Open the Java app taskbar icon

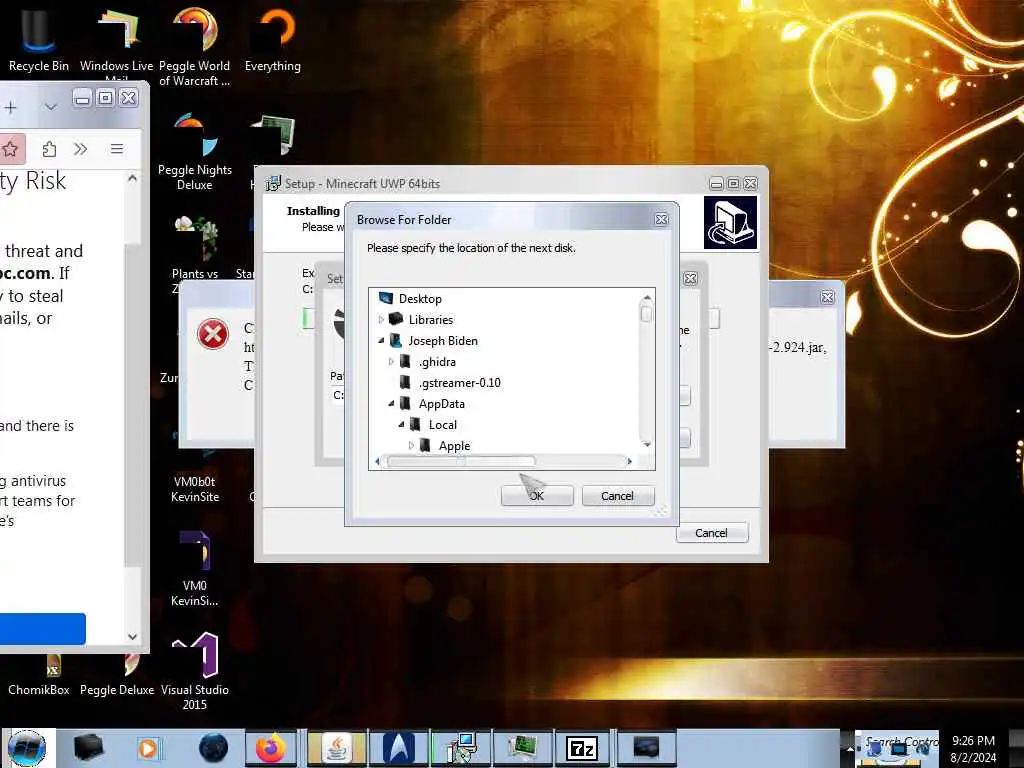(336, 748)
